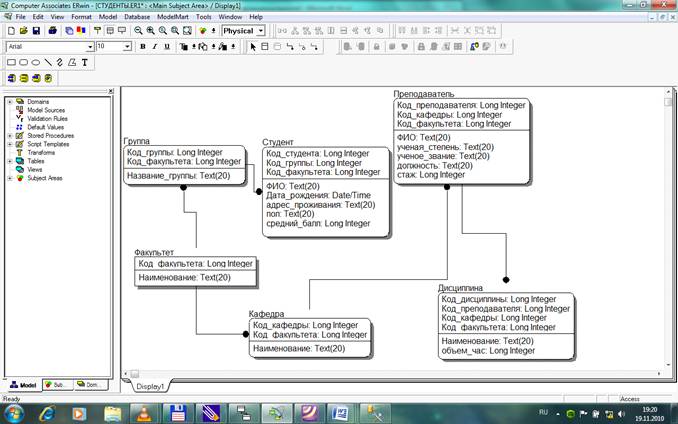Click the Print icon in toolbar
Screen dimensions: 678x424
tap(53, 31)
